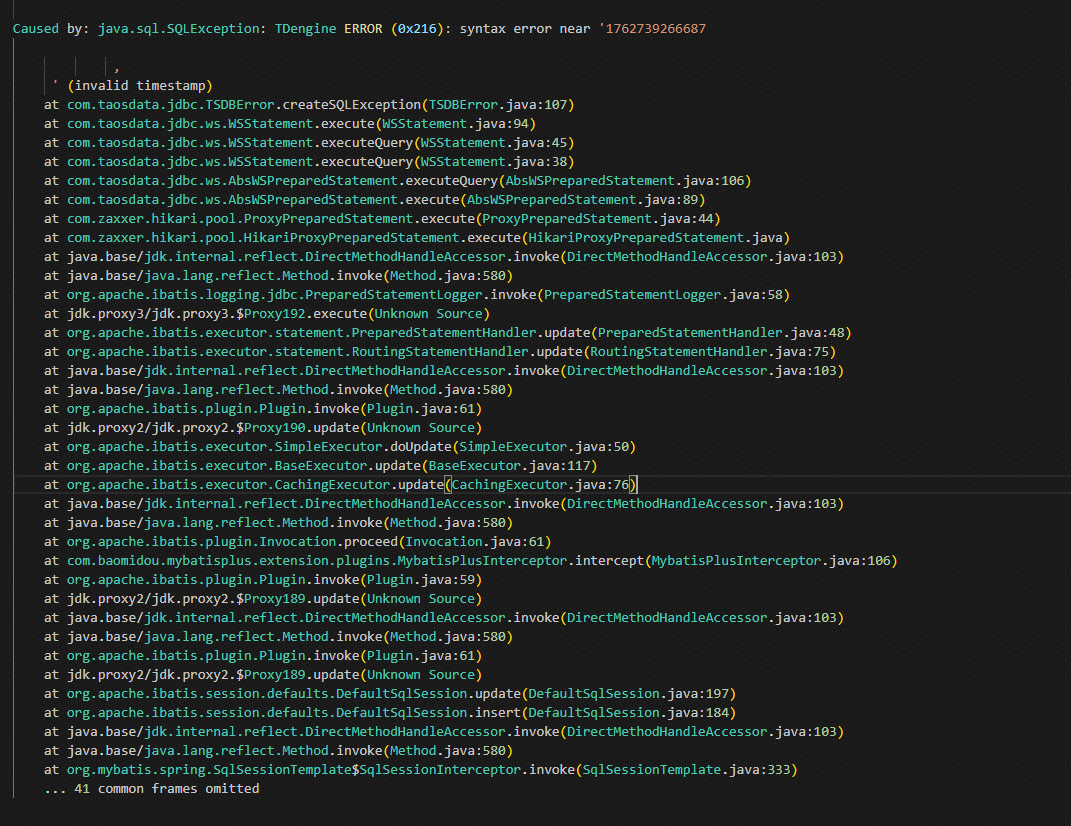Click the '41 common frames omitted' line

pyautogui.click(x=152, y=789)
